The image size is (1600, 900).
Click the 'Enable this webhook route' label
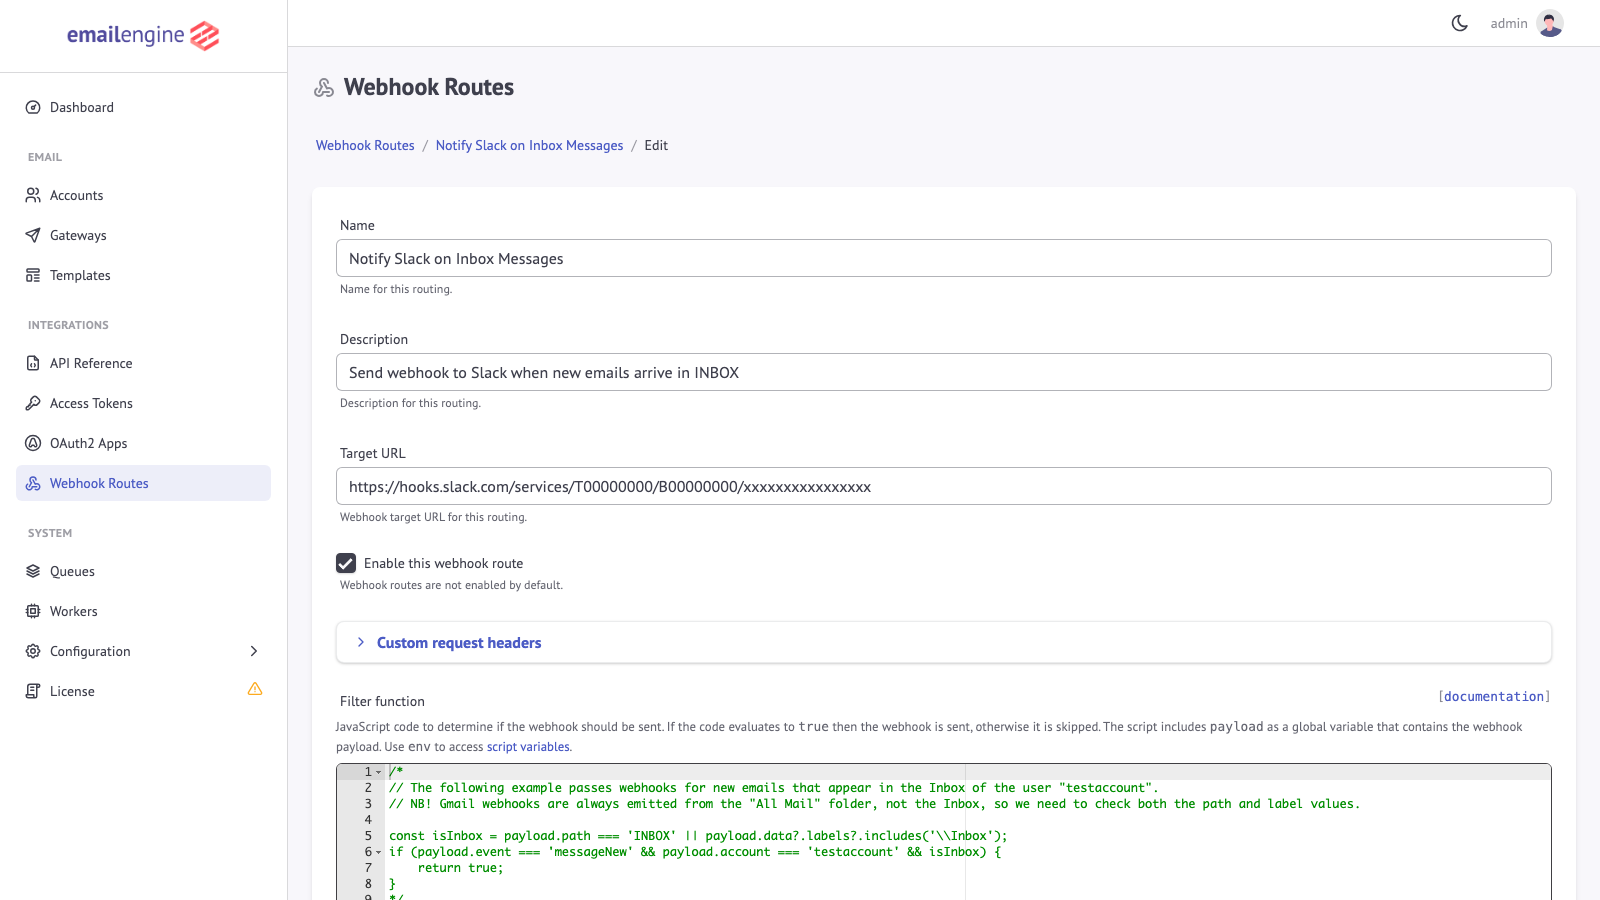443,563
